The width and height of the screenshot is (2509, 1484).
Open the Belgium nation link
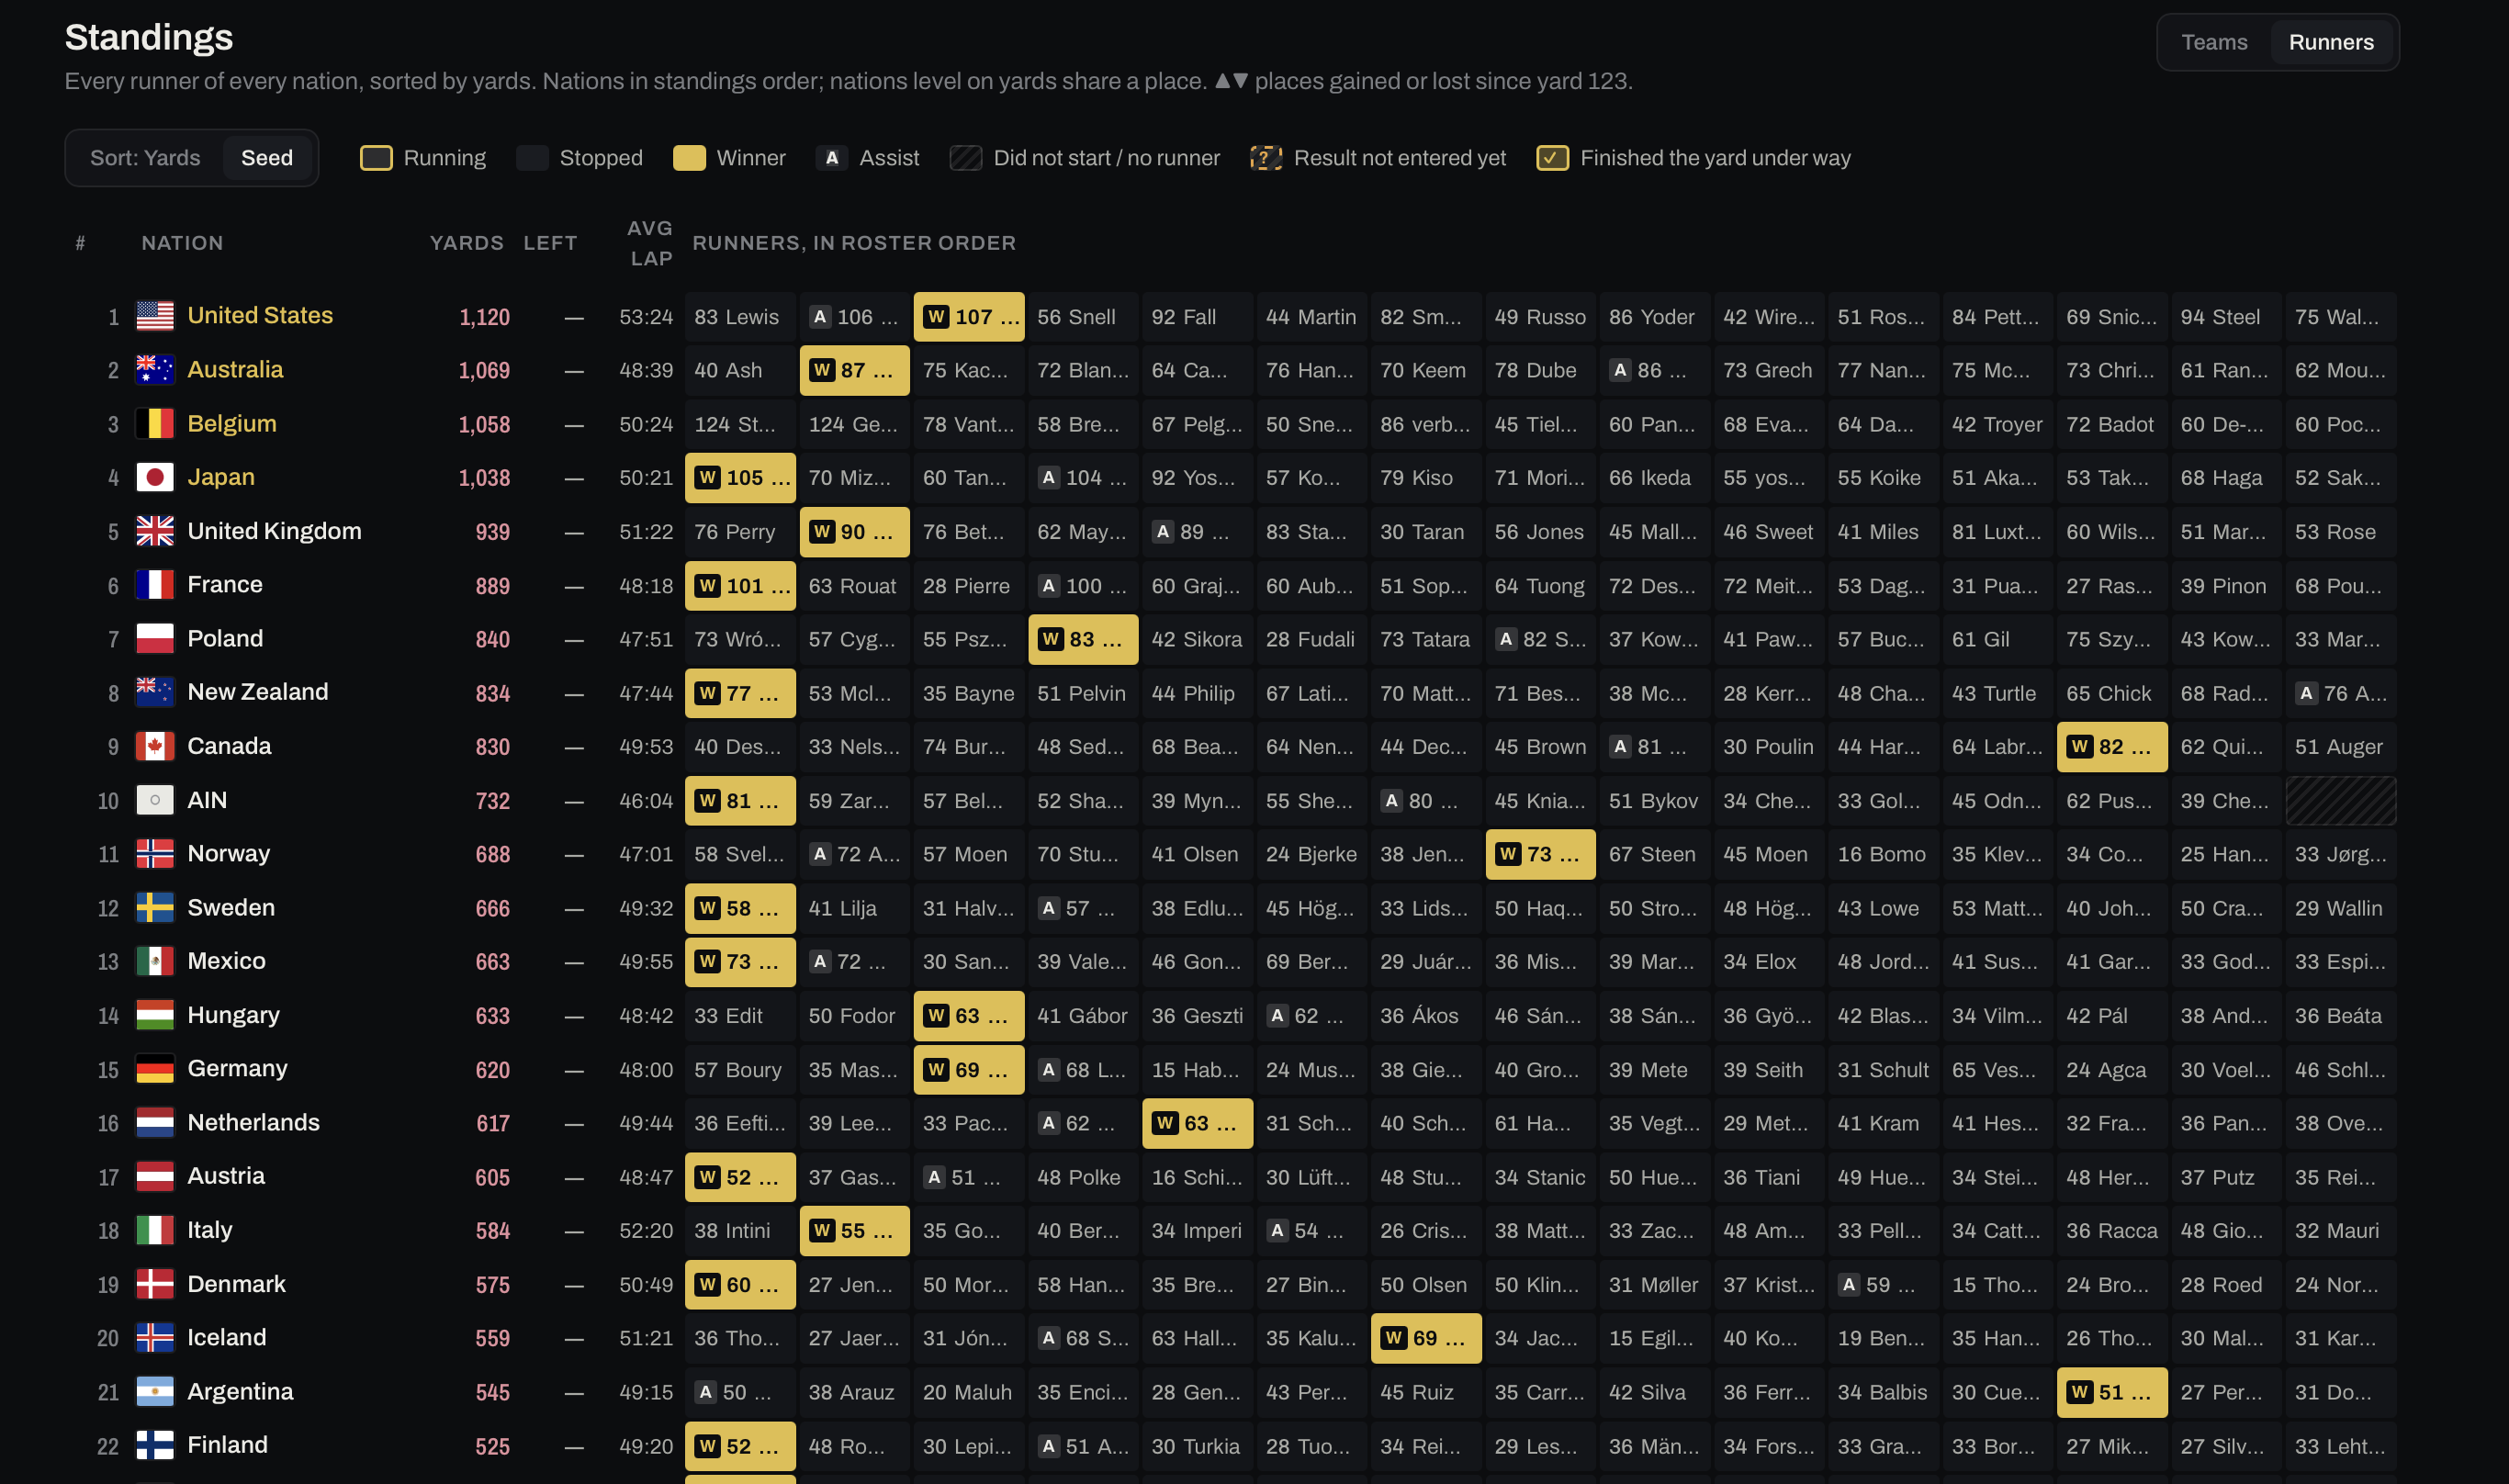232,424
